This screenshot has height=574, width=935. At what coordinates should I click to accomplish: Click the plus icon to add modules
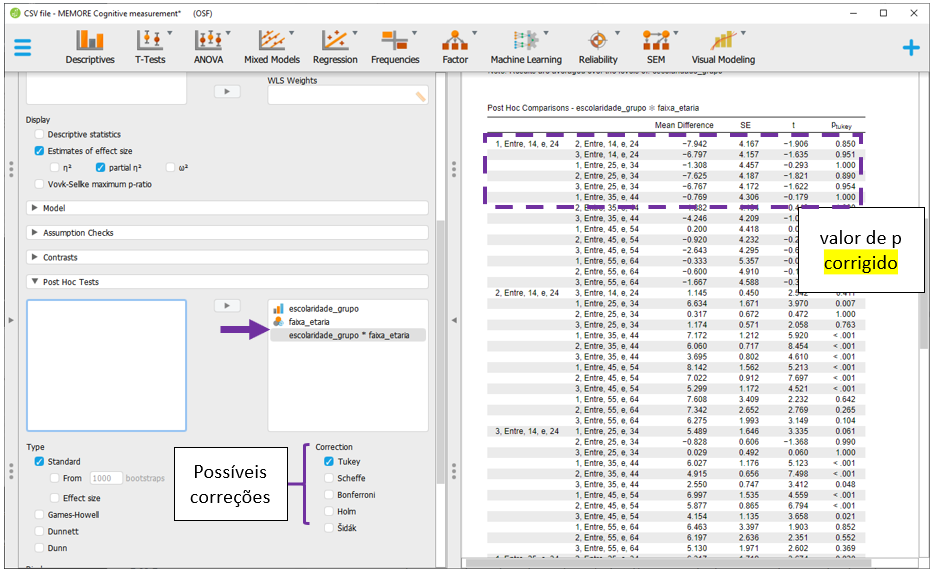pos(910,47)
